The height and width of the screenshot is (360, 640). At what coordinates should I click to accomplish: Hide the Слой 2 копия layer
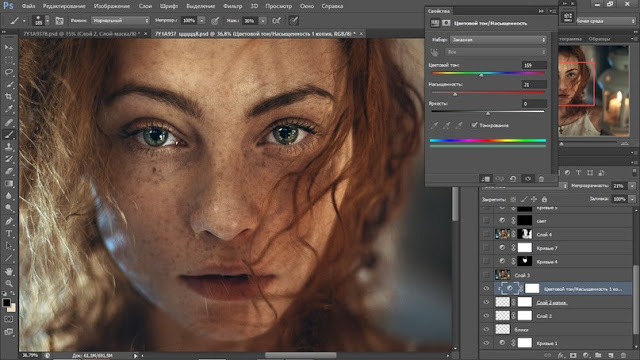[x=486, y=302]
